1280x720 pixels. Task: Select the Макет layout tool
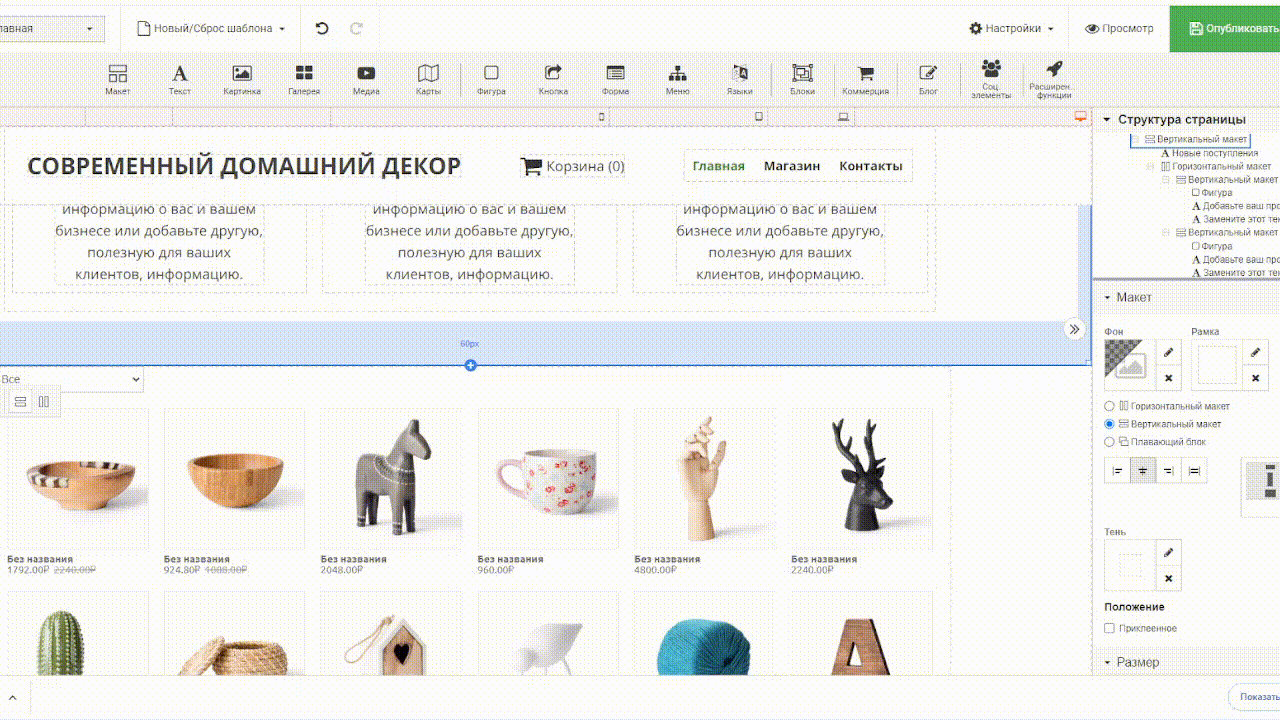click(118, 79)
